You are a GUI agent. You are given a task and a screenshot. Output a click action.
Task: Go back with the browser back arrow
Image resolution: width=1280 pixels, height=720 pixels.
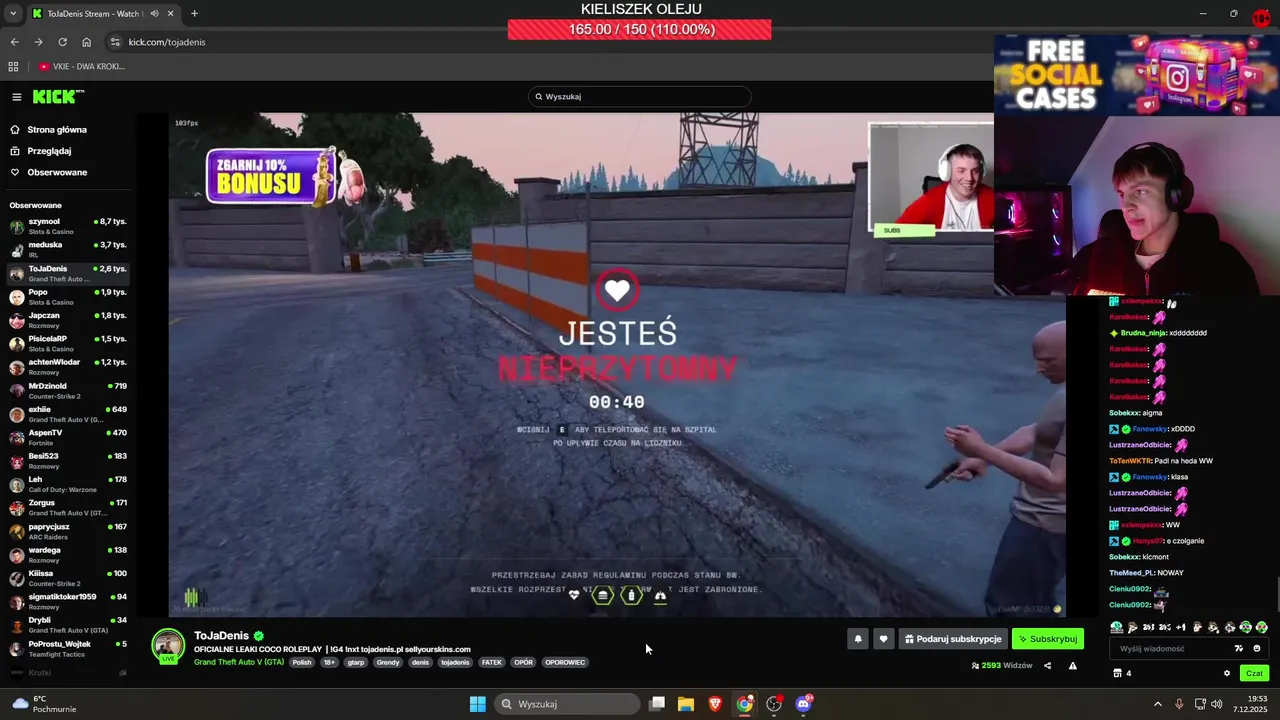click(x=14, y=42)
